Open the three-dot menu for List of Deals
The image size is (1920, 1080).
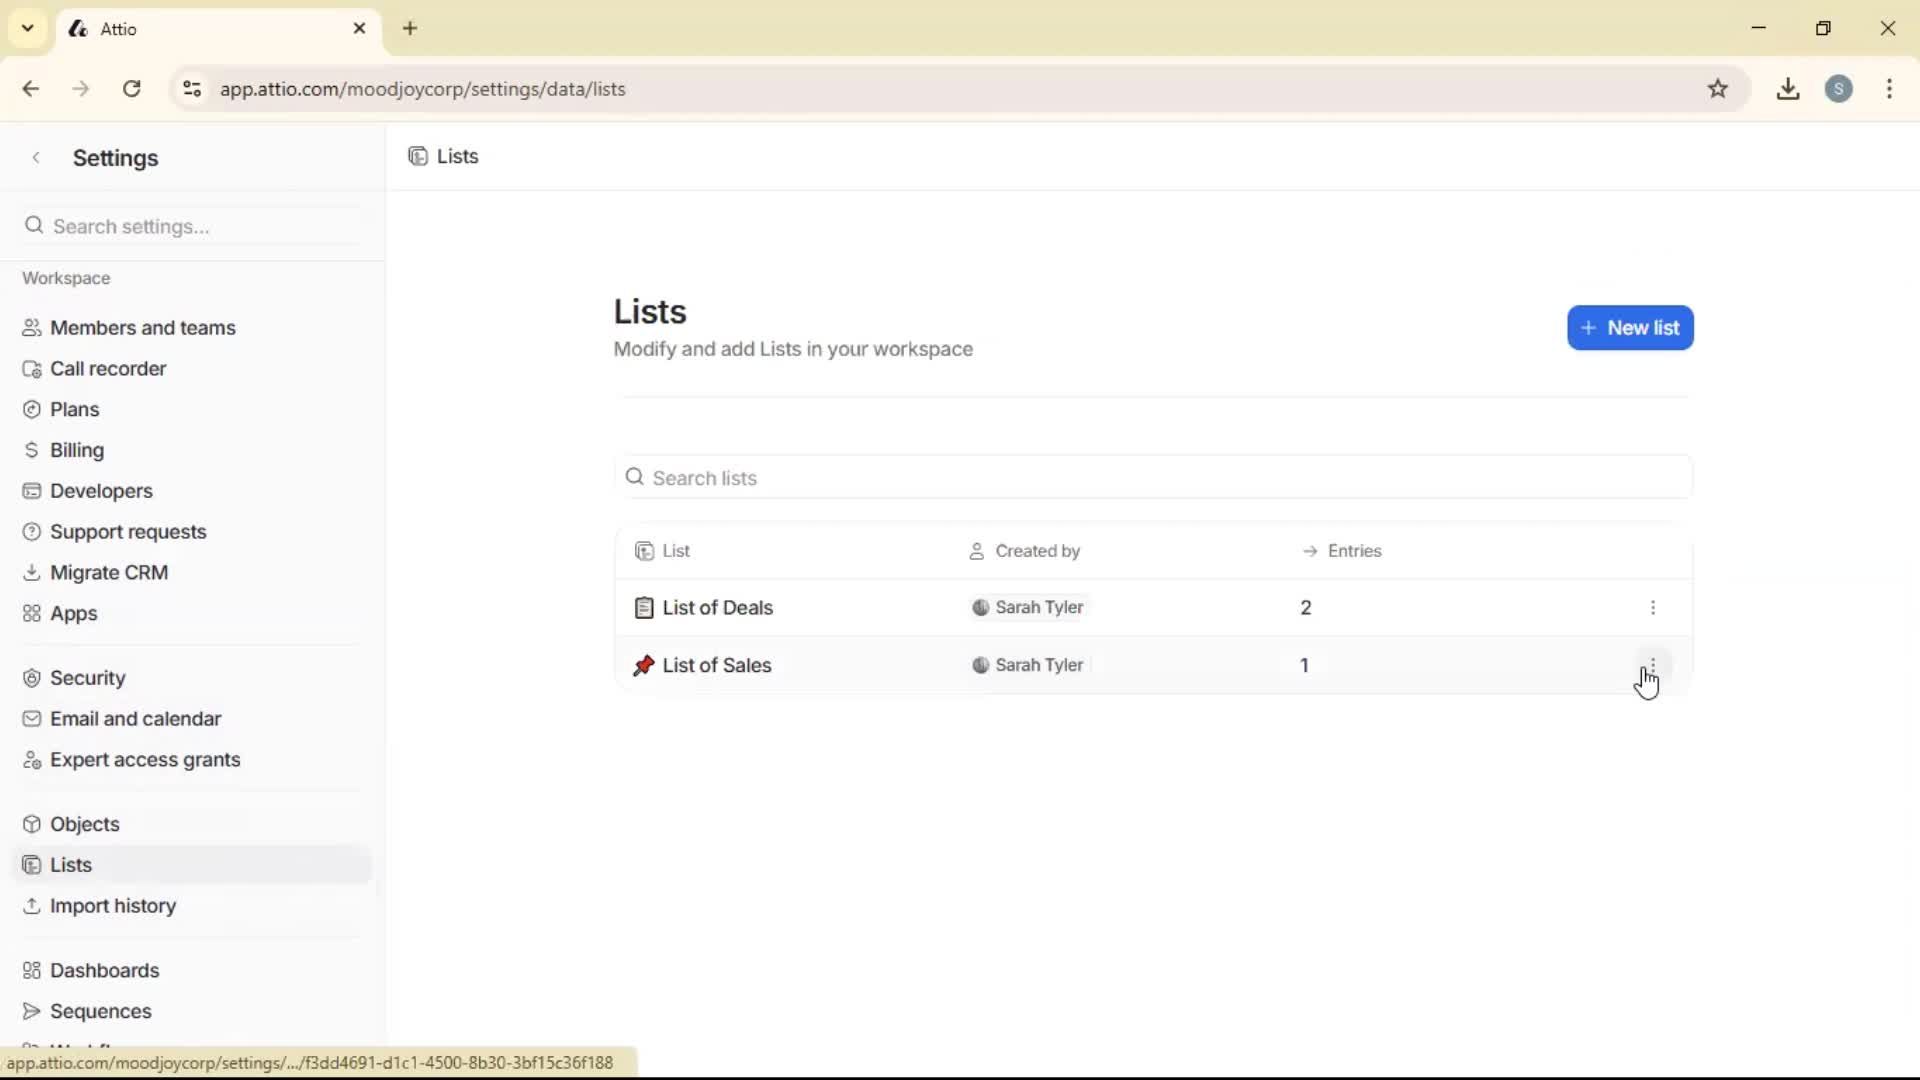(1653, 607)
